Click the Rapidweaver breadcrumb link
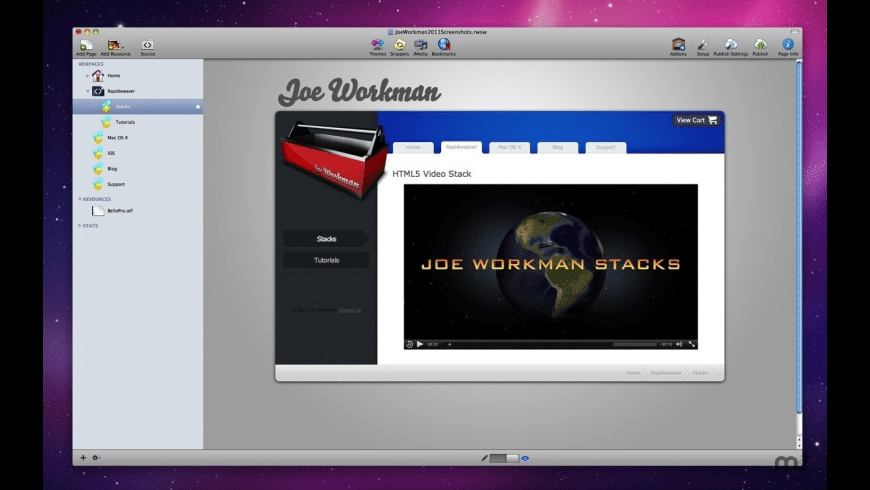The width and height of the screenshot is (870, 490). [666, 373]
